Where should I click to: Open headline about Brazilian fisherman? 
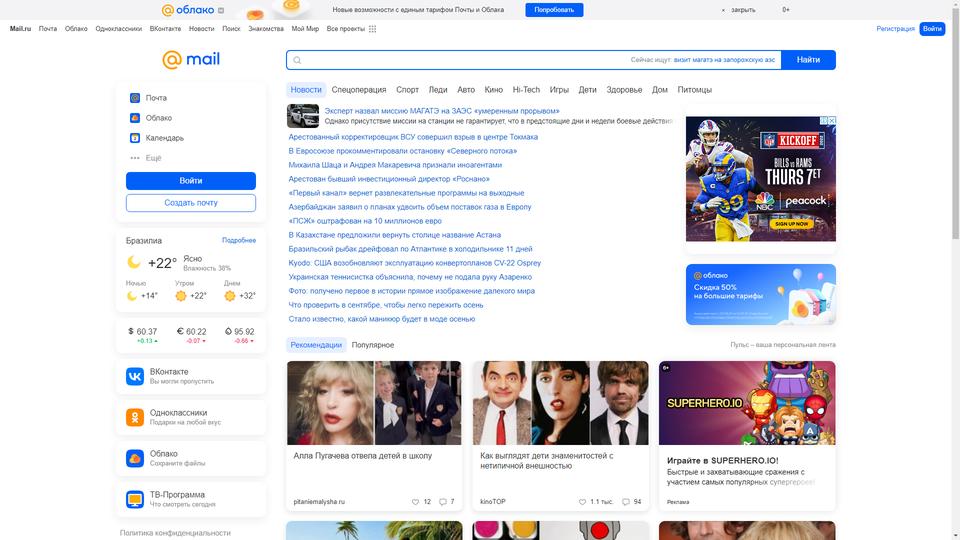(410, 249)
